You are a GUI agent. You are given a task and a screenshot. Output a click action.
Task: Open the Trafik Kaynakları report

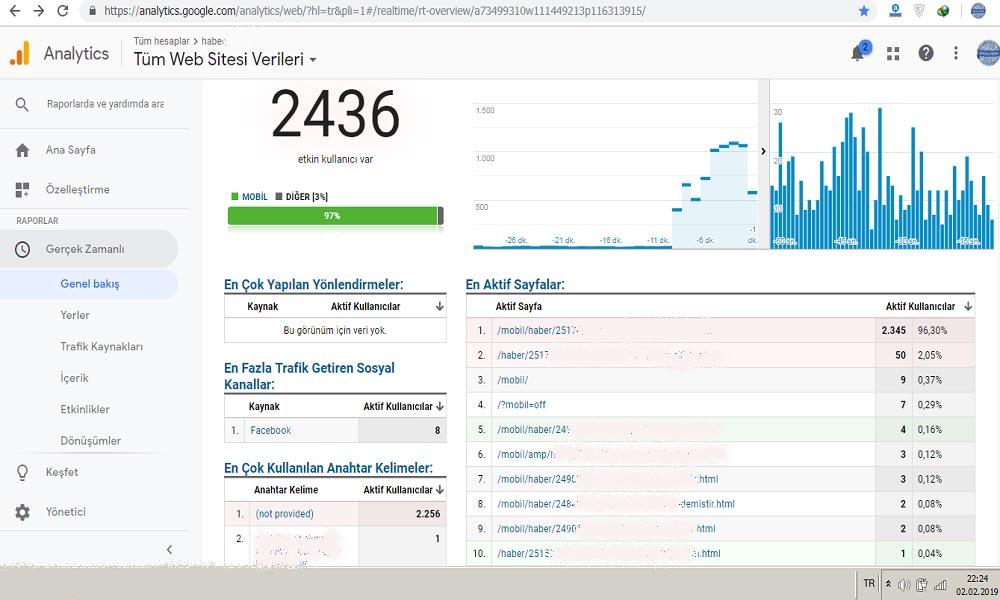(101, 347)
